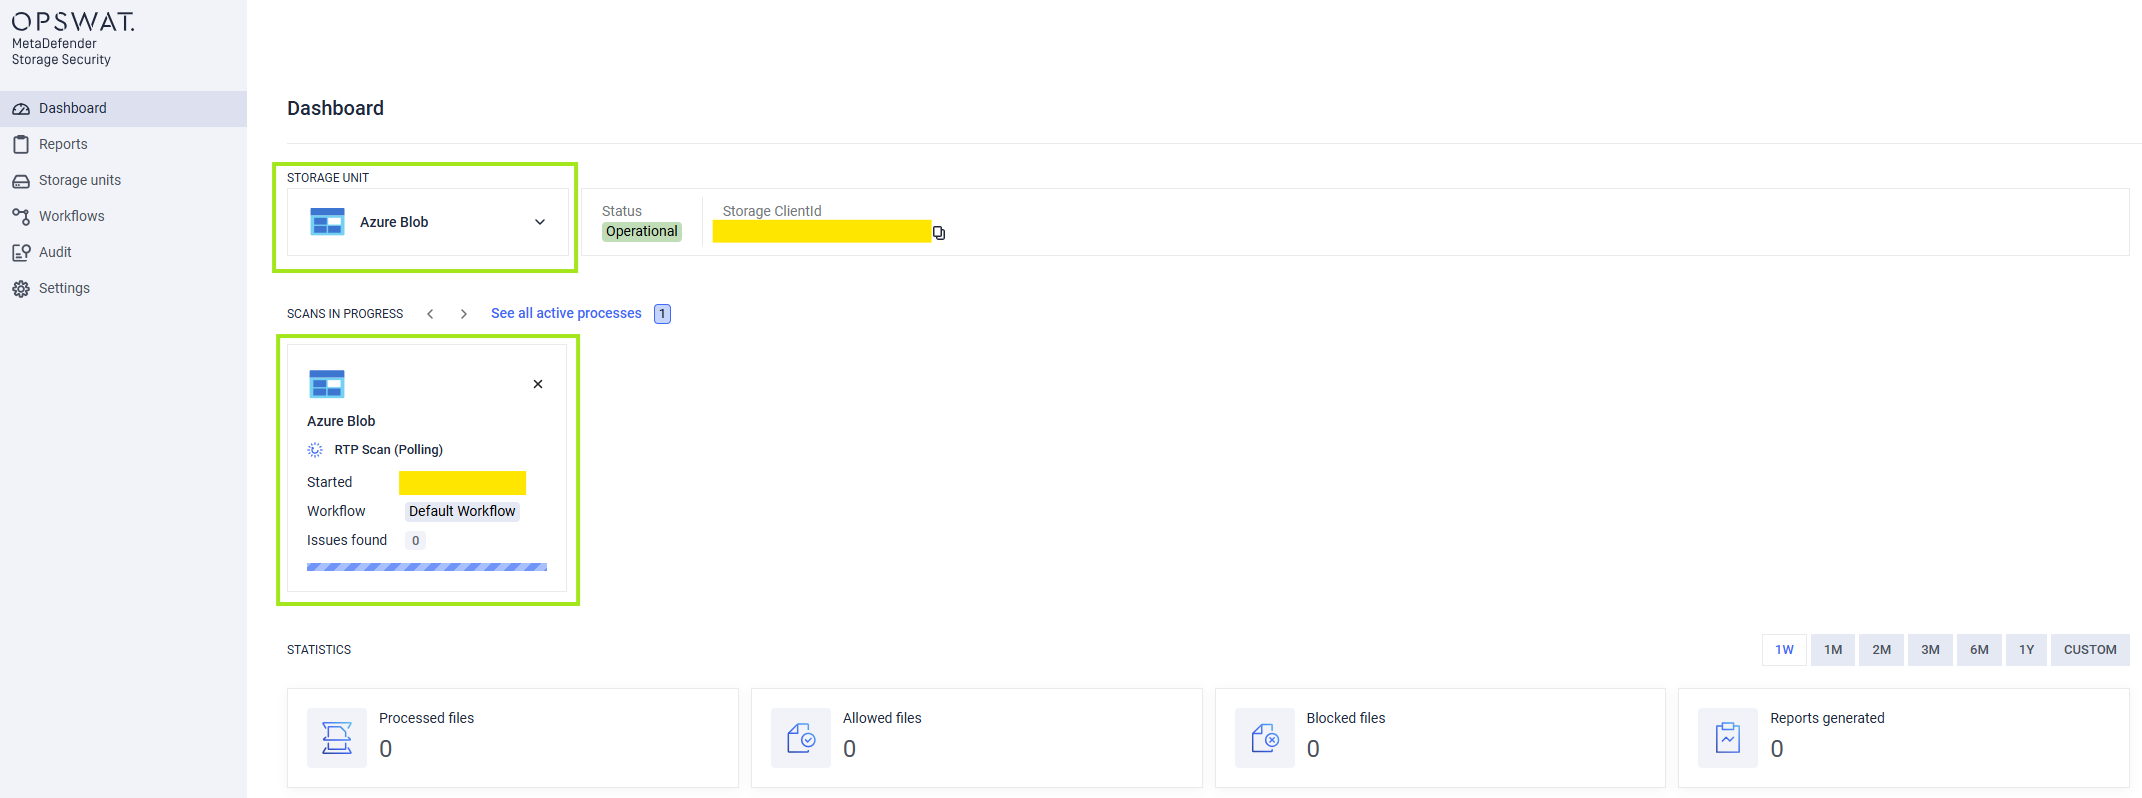
Task: Click the Allowed files icon
Action: pyautogui.click(x=801, y=738)
